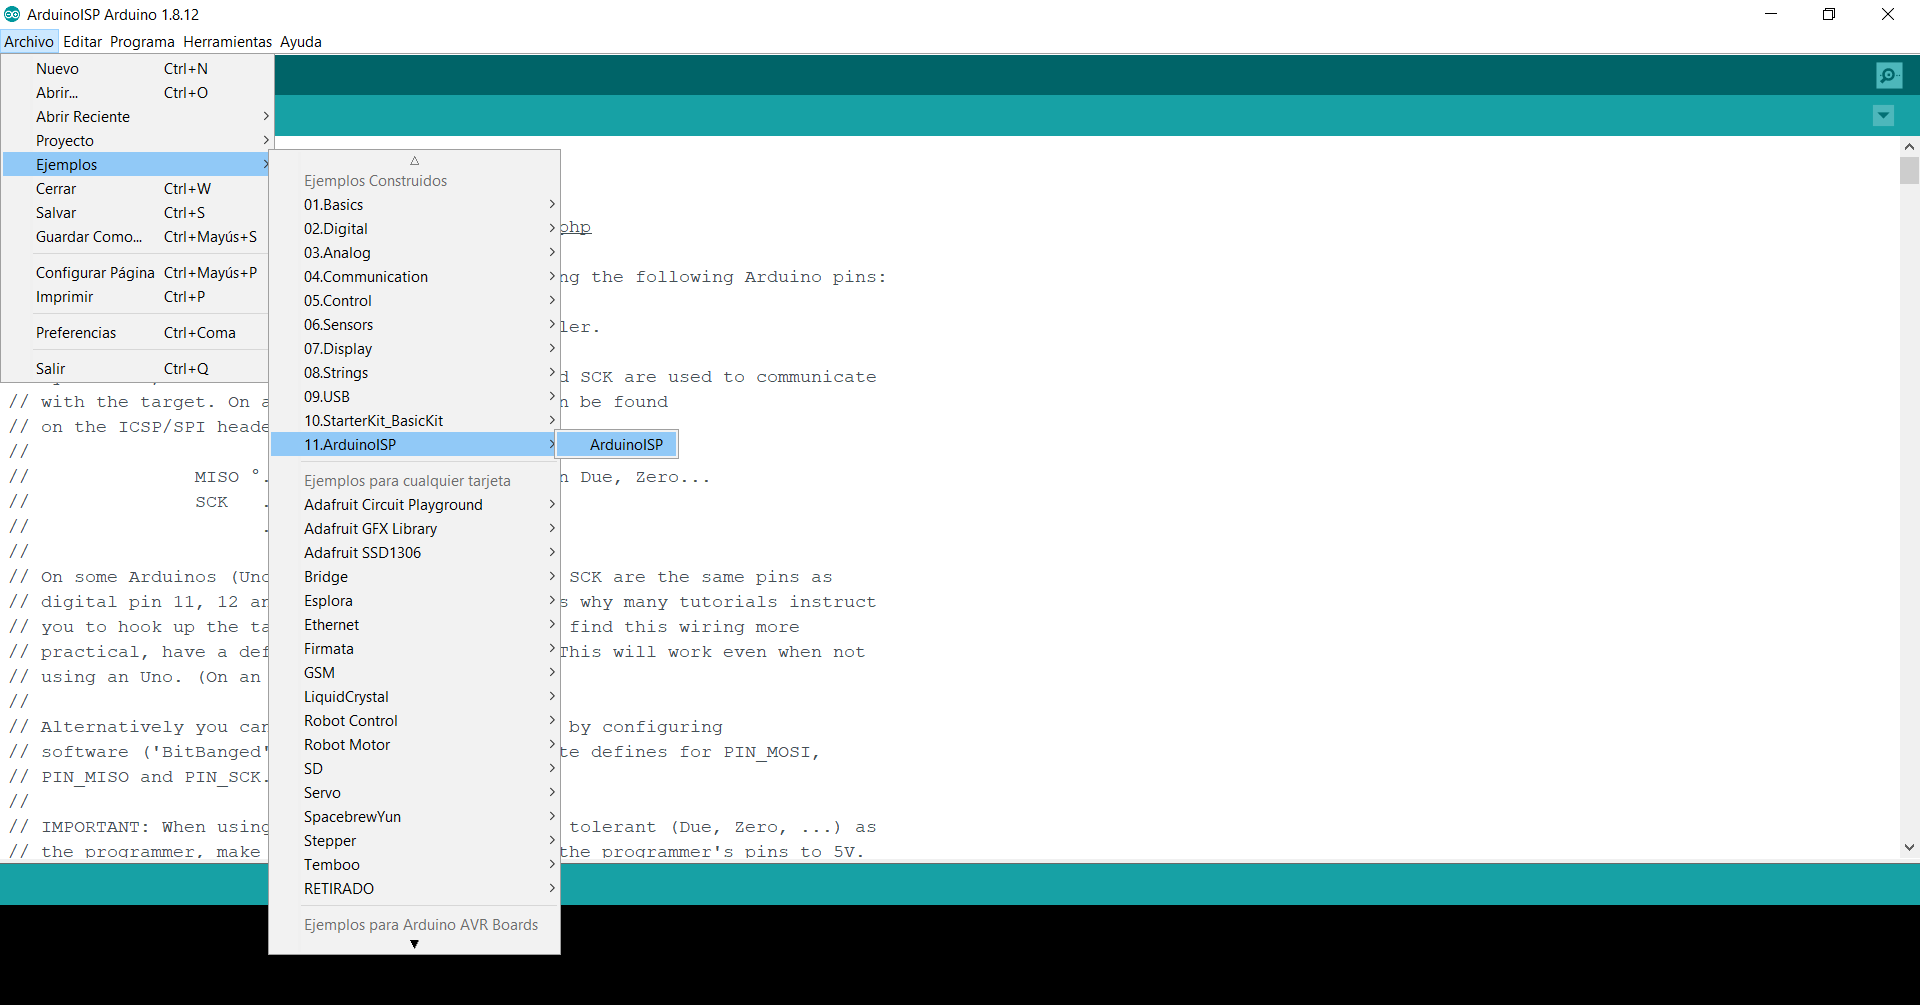Click the editor scrollbar up arrow
This screenshot has height=1005, width=1920.
pyautogui.click(x=1909, y=146)
